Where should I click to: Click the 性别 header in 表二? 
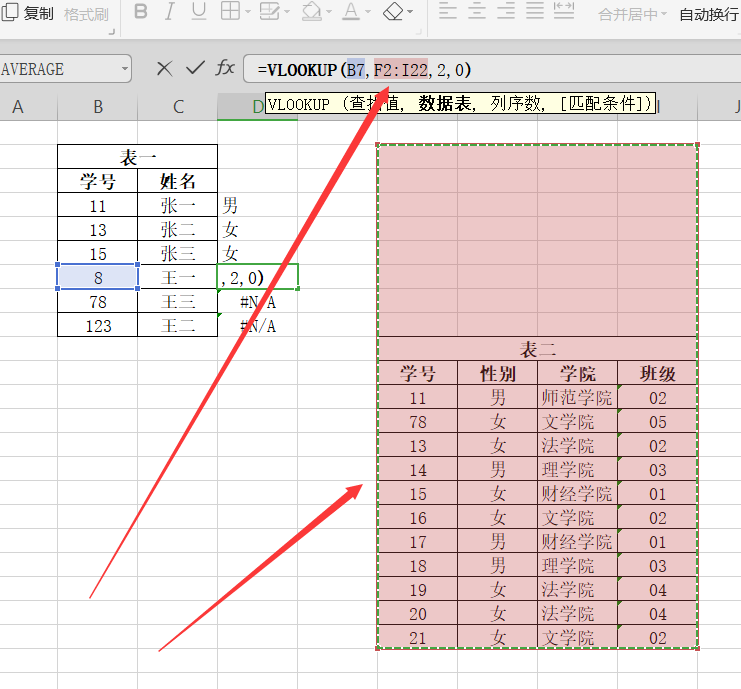click(497, 373)
